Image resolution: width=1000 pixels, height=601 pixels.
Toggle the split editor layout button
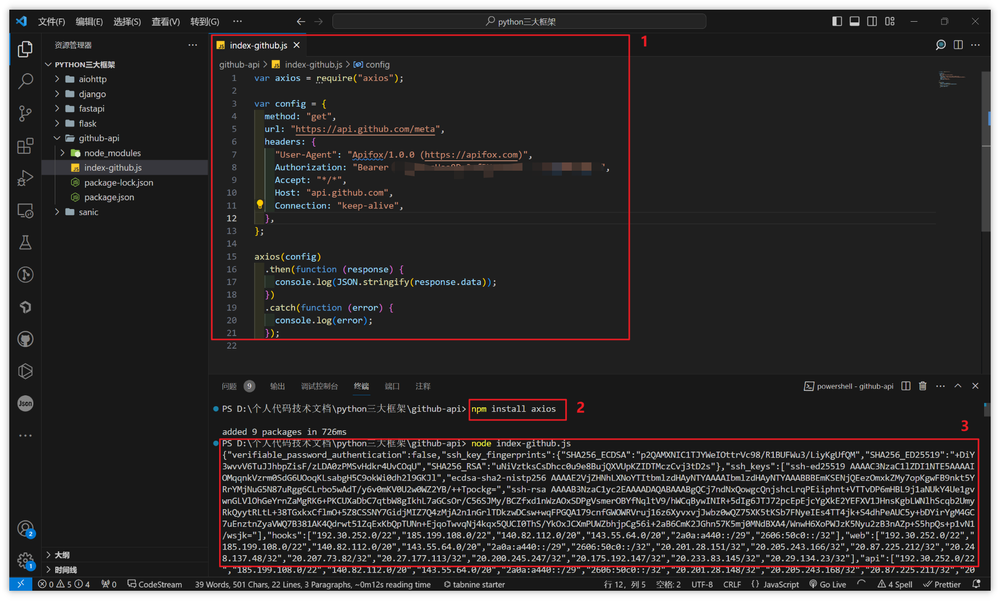(x=958, y=45)
